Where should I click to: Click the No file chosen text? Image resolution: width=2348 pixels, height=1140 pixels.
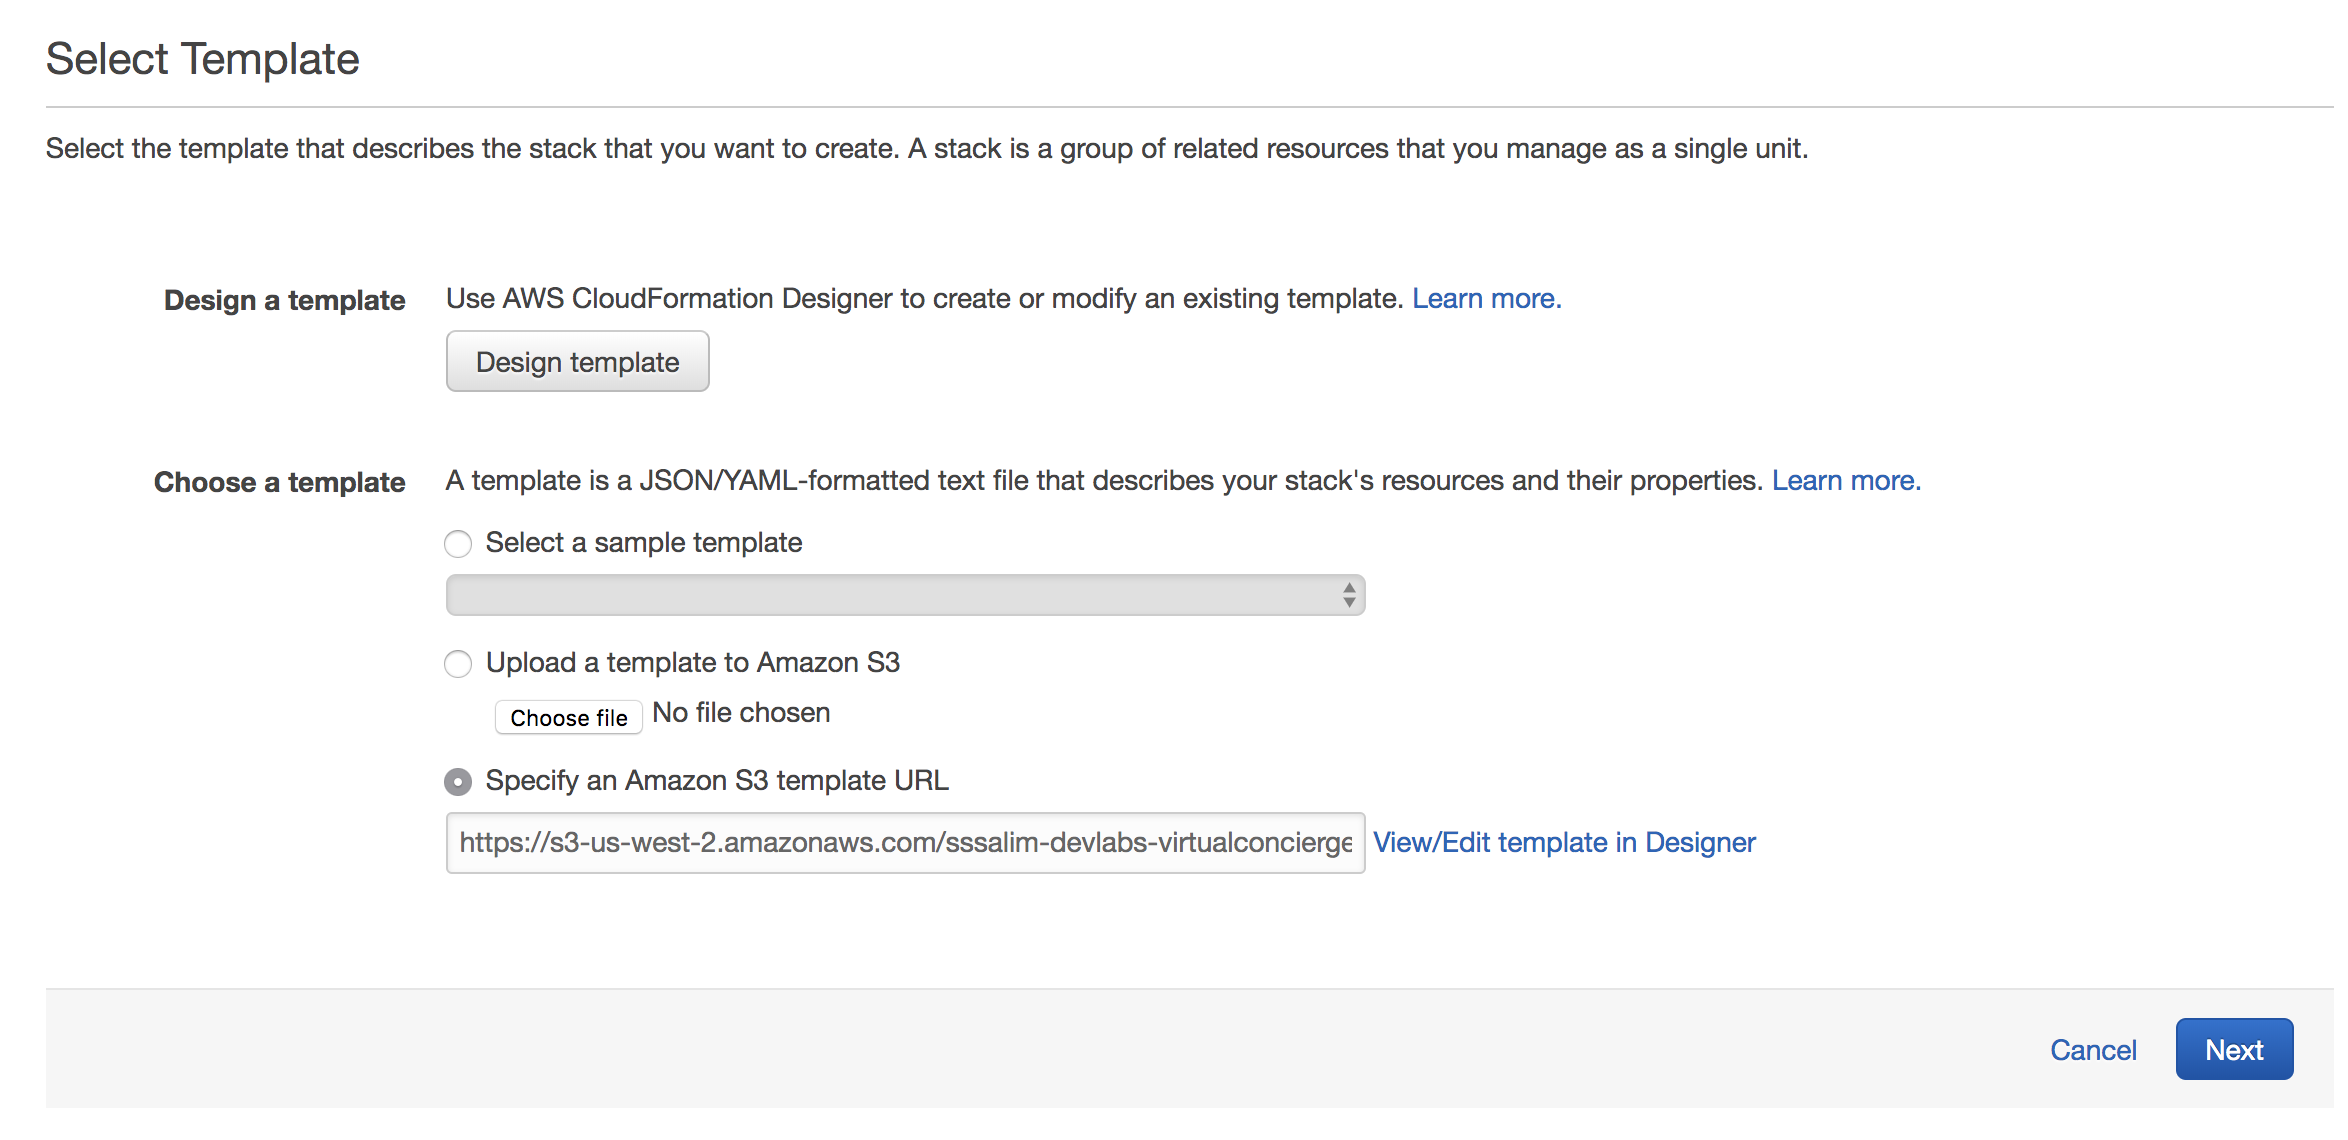pyautogui.click(x=741, y=713)
